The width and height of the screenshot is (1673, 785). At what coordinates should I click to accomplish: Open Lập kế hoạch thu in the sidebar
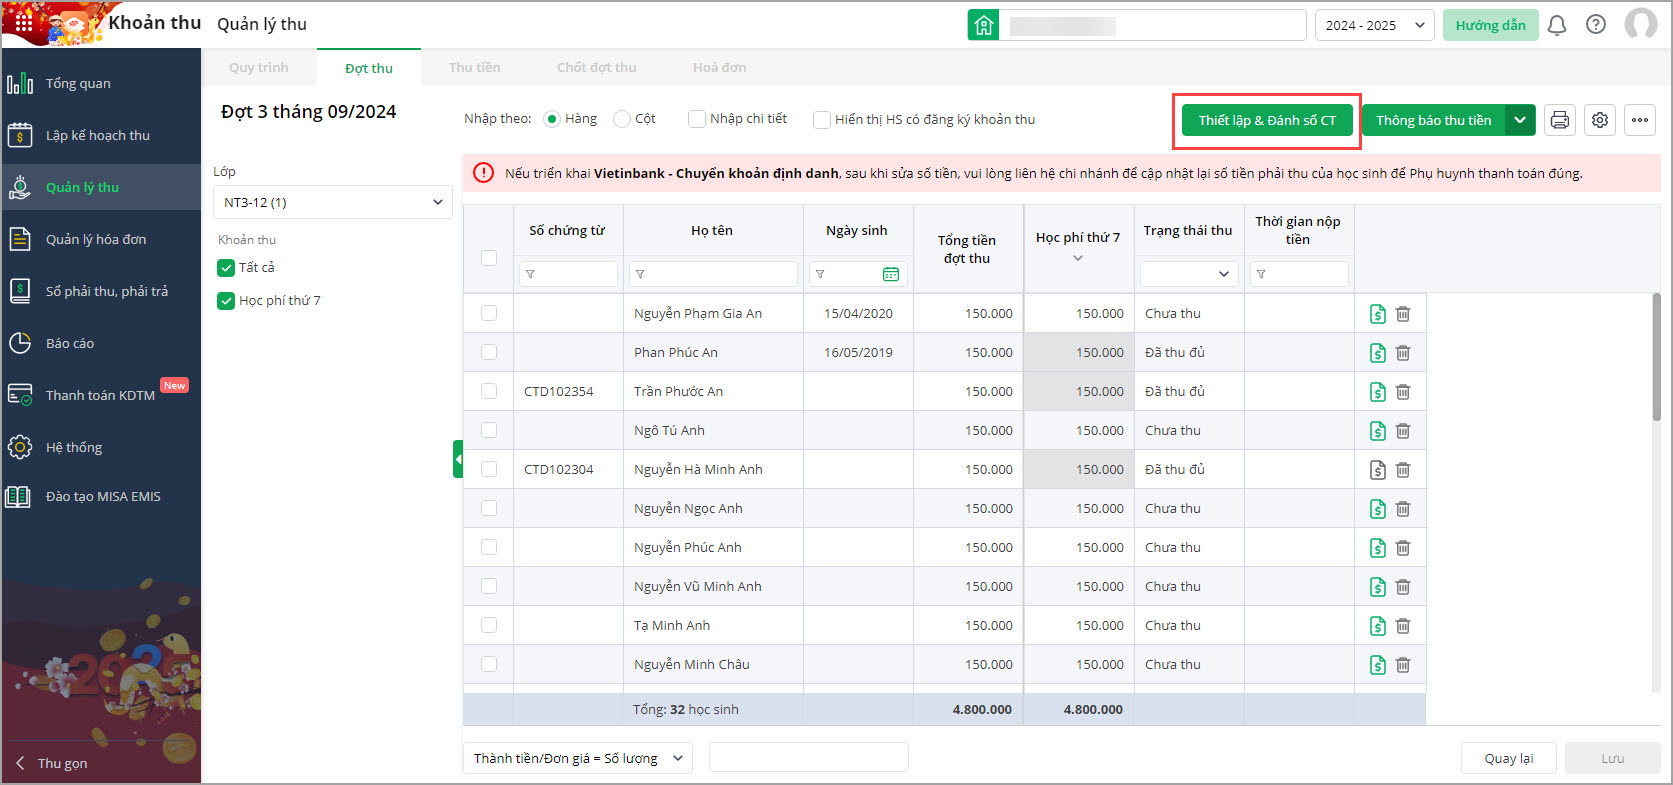pos(101,135)
